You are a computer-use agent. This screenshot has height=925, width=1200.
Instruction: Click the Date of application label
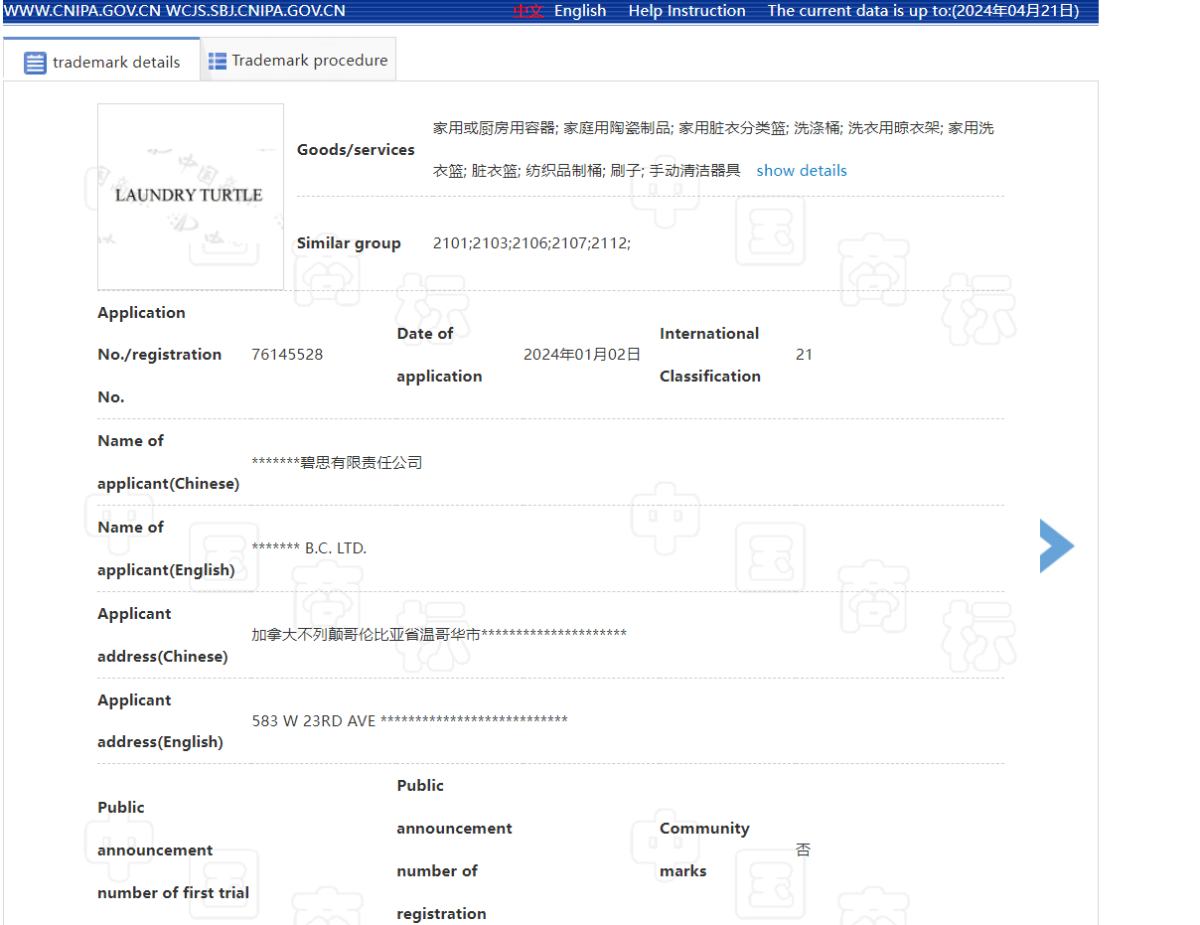pos(439,354)
